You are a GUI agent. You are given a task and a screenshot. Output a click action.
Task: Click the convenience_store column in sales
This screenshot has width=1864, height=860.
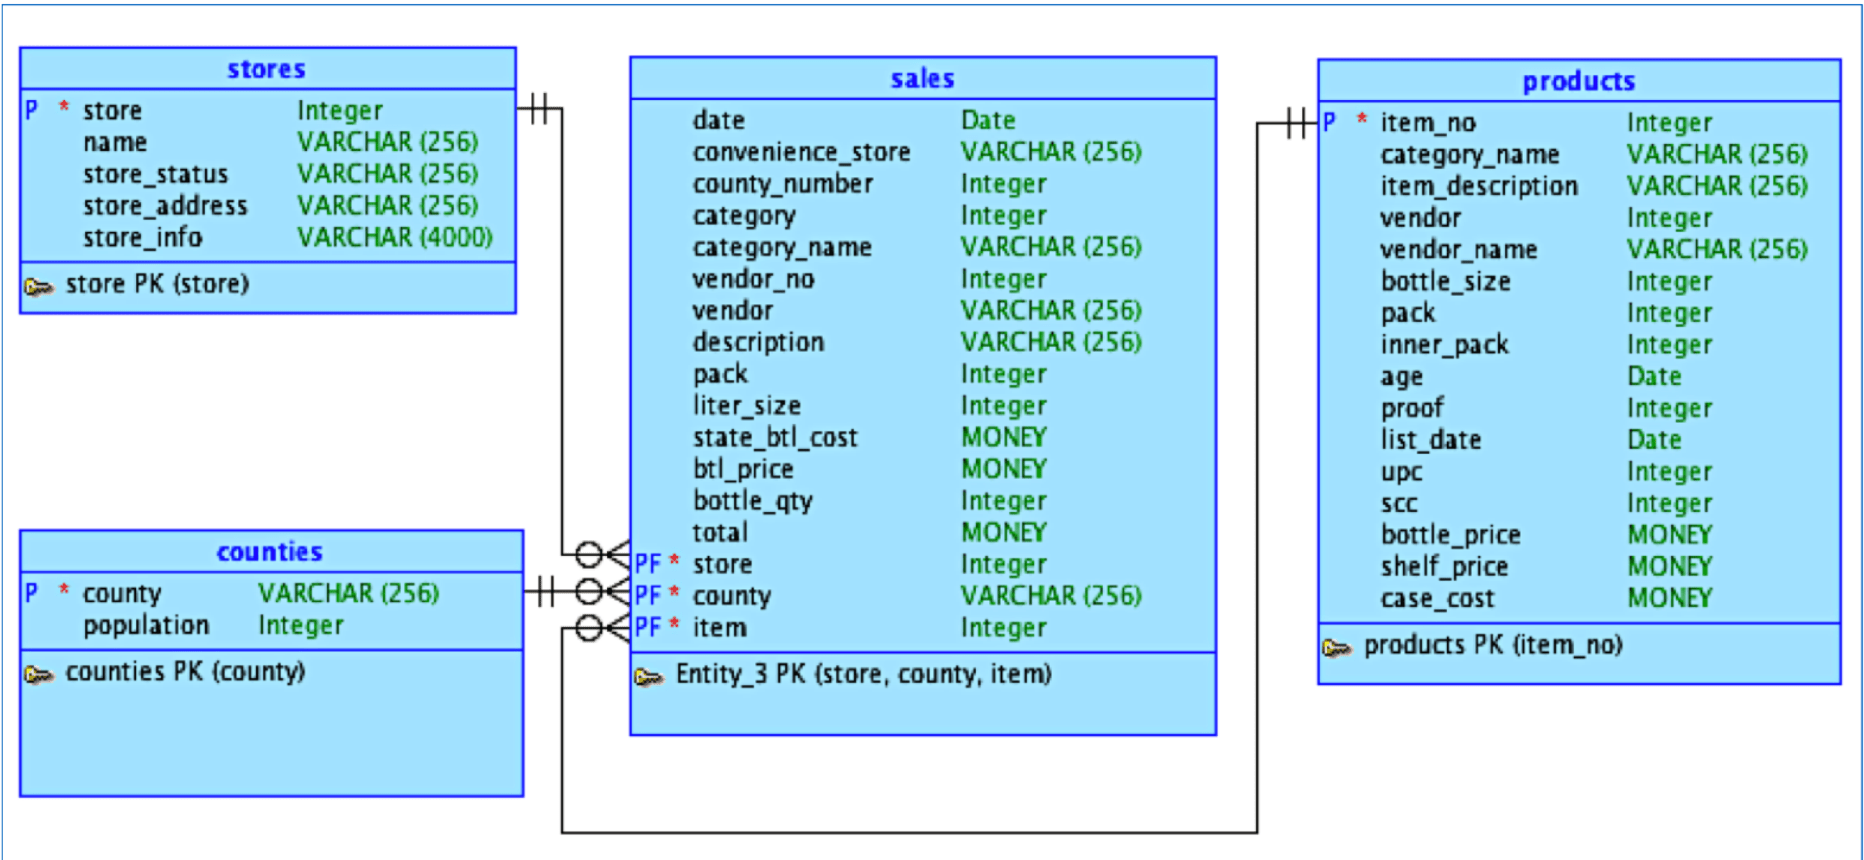(801, 152)
